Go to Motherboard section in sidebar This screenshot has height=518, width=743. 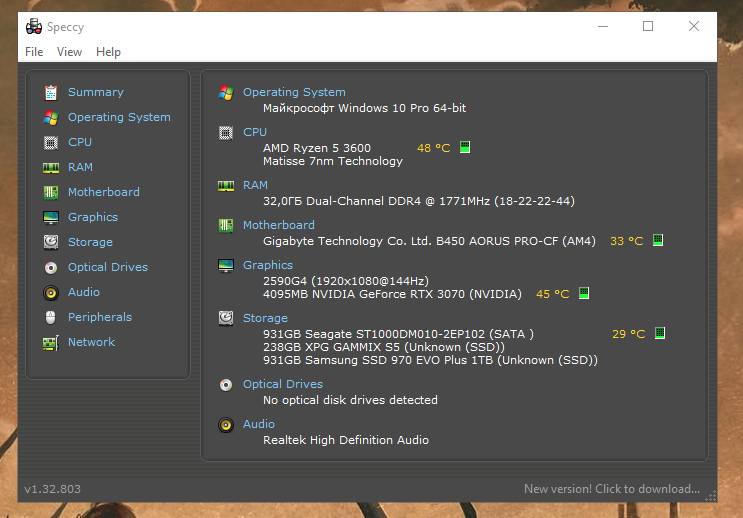[104, 192]
